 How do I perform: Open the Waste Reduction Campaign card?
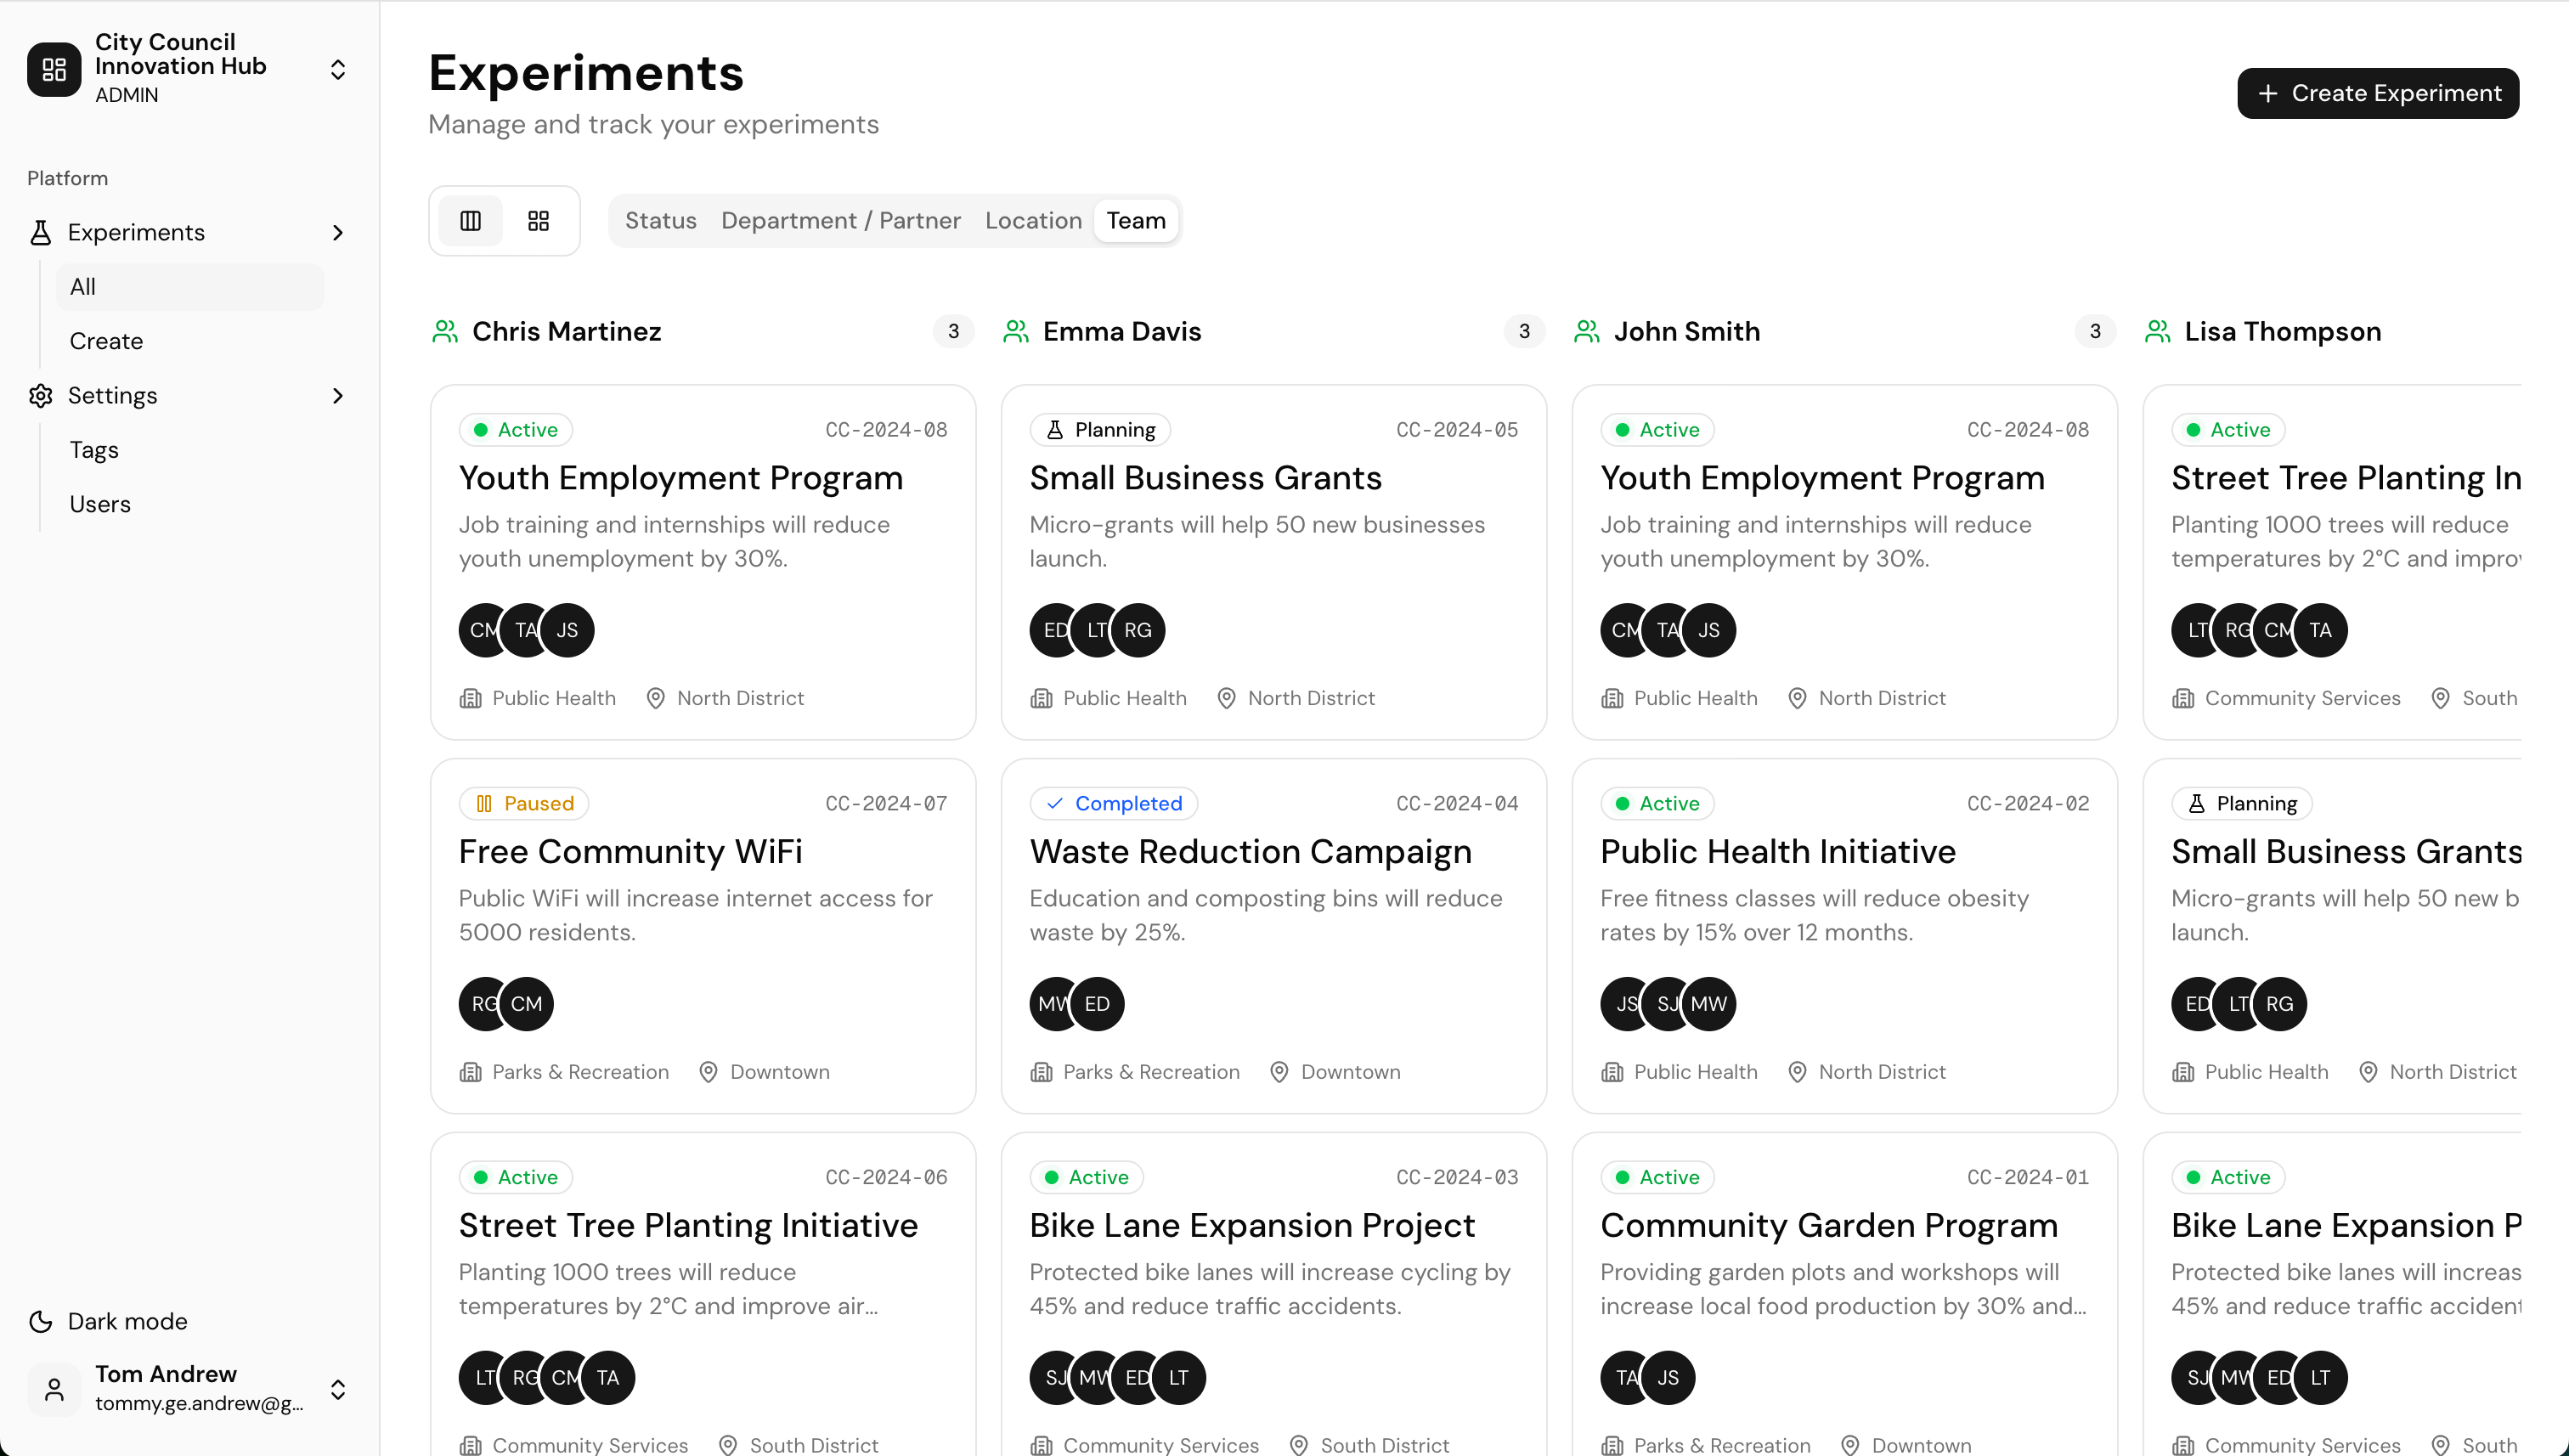click(x=1272, y=936)
